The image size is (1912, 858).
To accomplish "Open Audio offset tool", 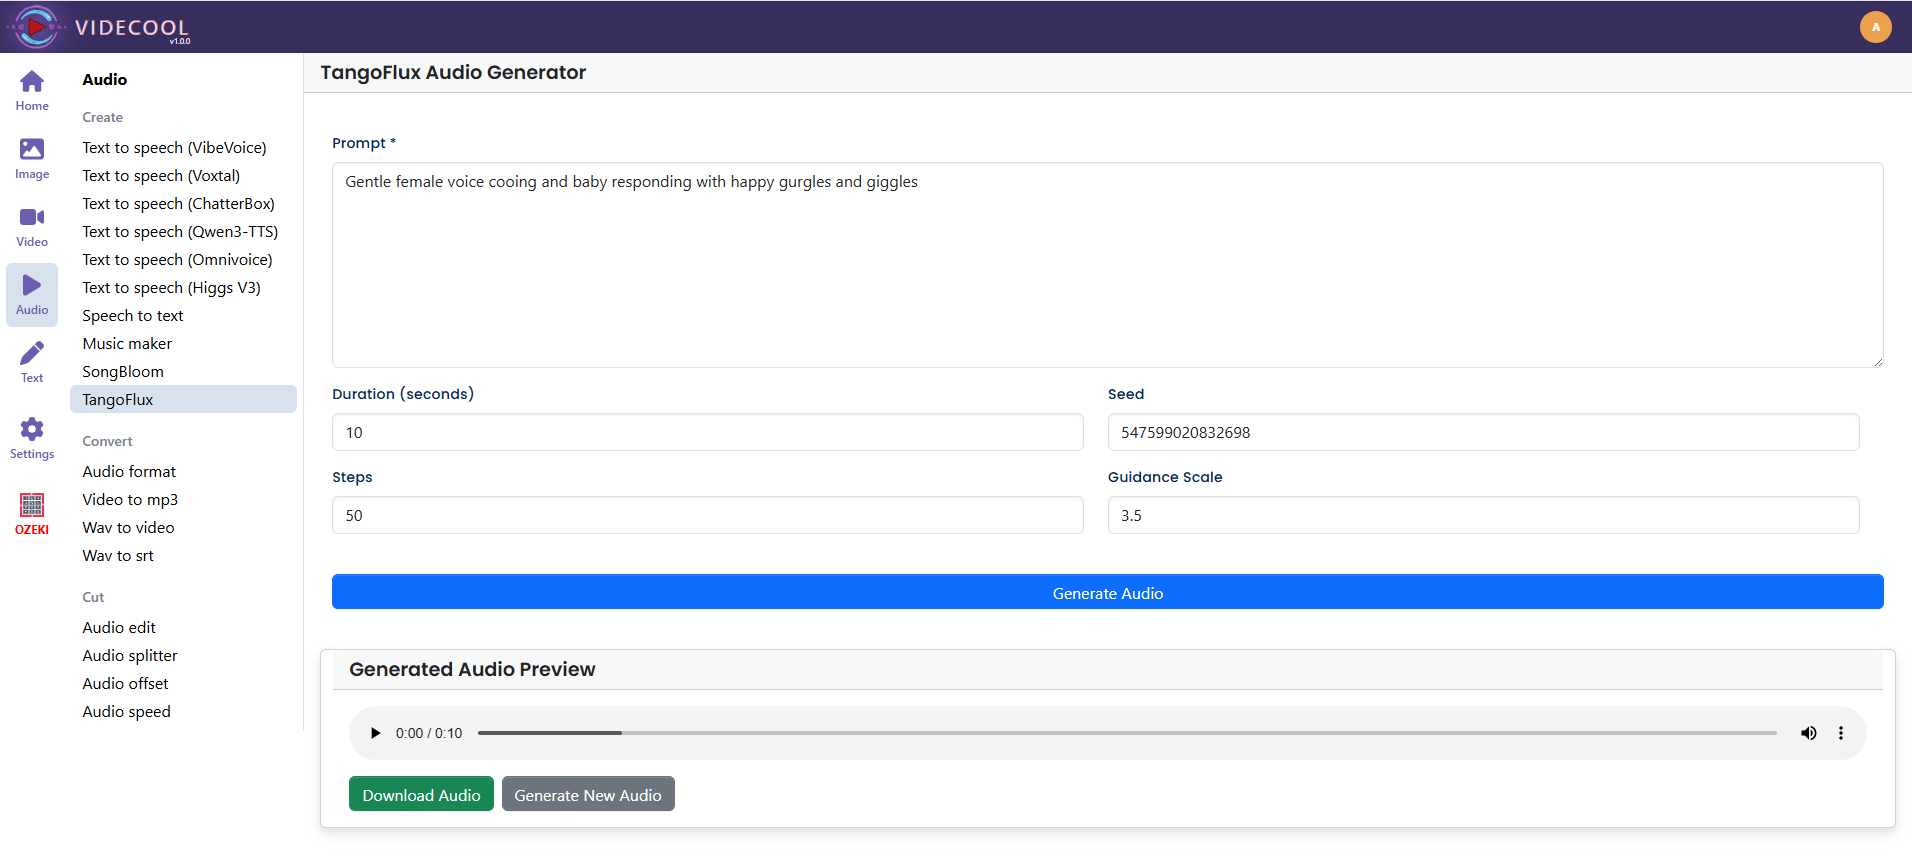I will click(x=125, y=683).
